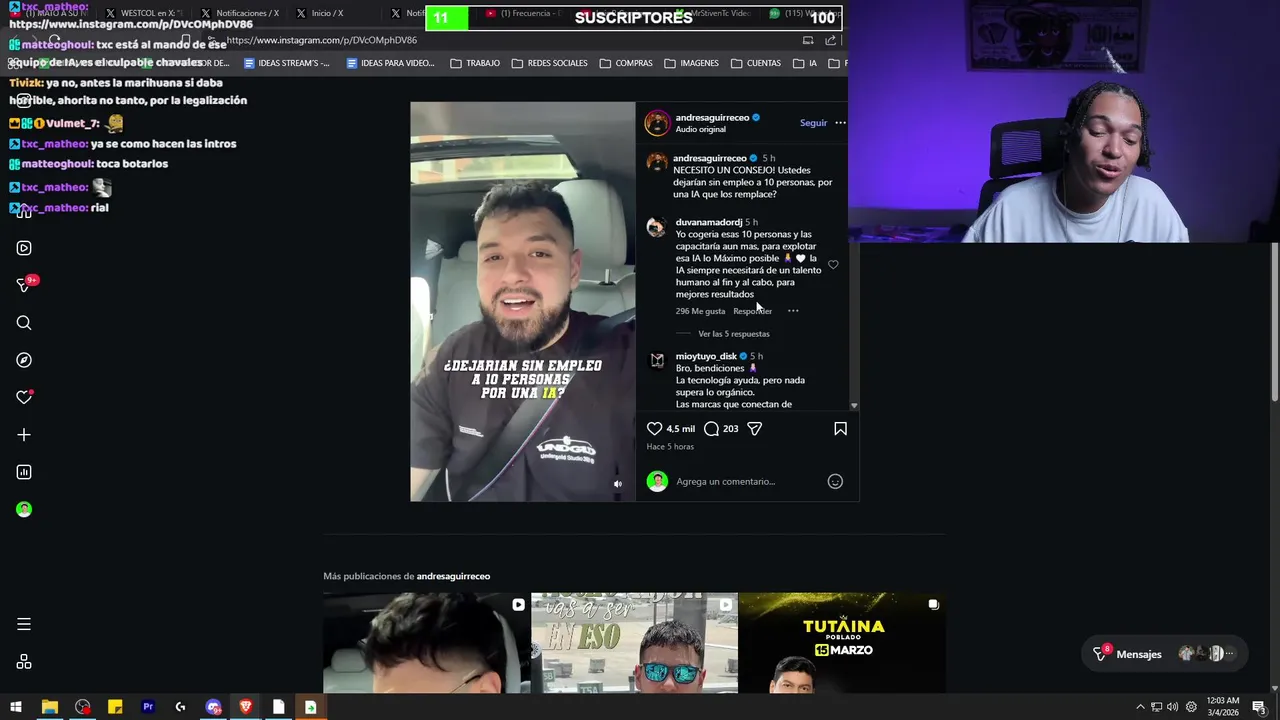Open Windows Start menu
Screen dimensions: 1280x720
point(16,707)
